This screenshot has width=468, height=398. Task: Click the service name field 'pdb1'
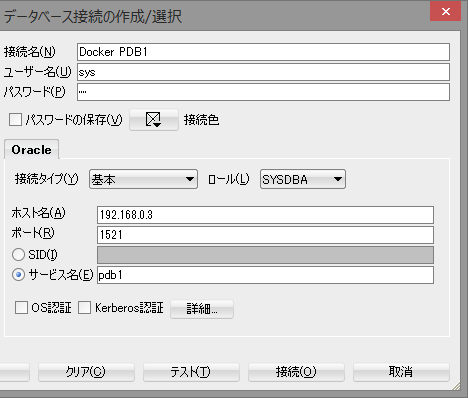[x=265, y=275]
